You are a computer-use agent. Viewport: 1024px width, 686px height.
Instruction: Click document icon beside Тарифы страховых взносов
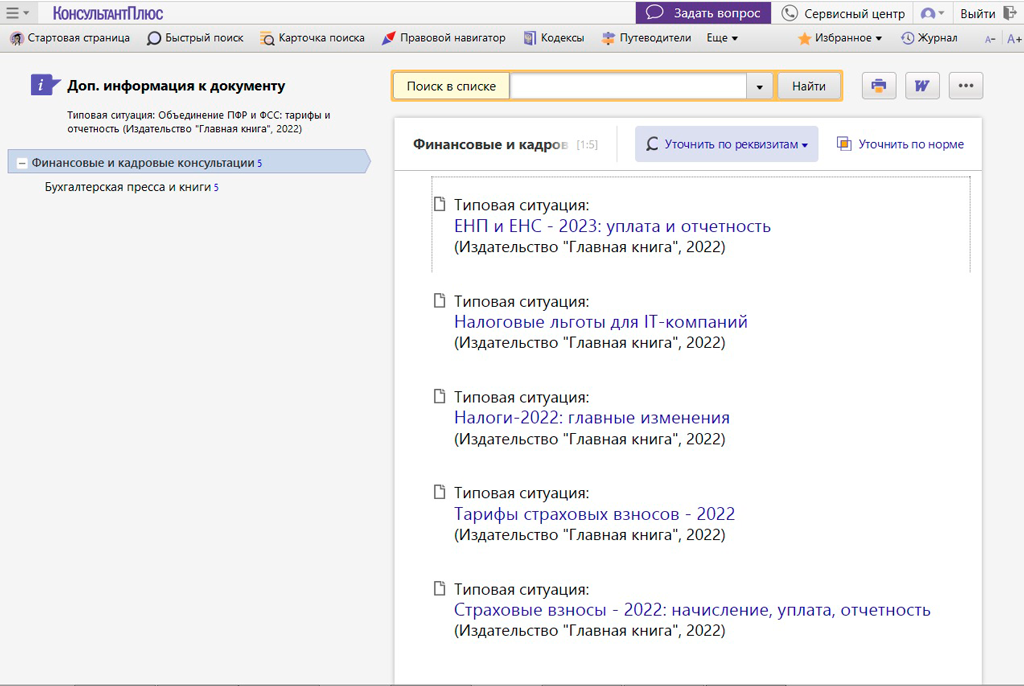(x=440, y=492)
